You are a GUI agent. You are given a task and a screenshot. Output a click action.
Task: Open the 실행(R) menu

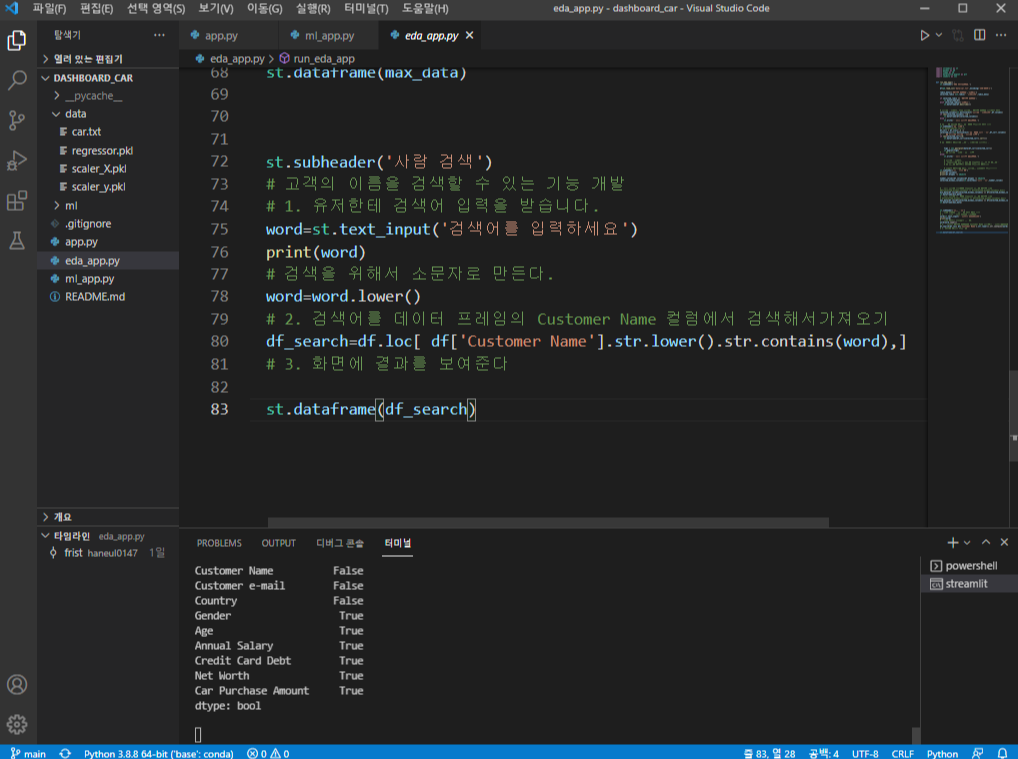(313, 8)
